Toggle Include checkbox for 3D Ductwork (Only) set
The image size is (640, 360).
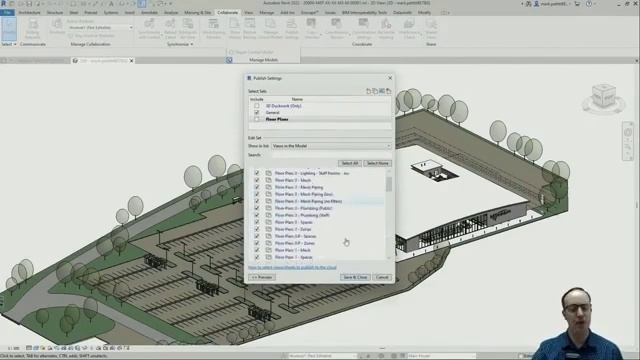coord(257,106)
